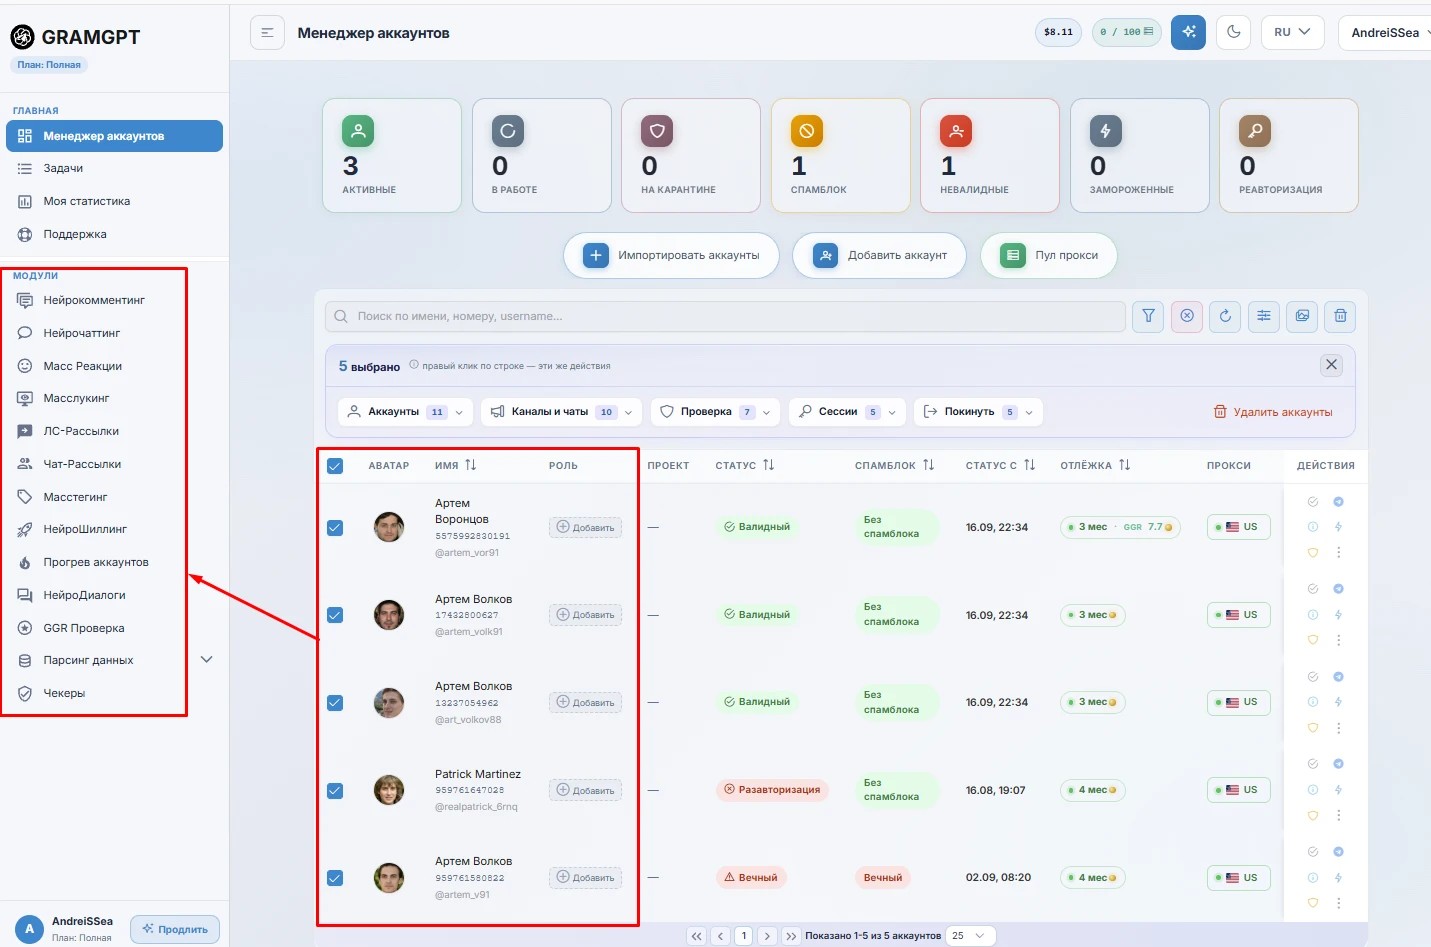Screen dimensions: 1431x947
Task: Open the filter funnel icon
Action: point(1148,316)
